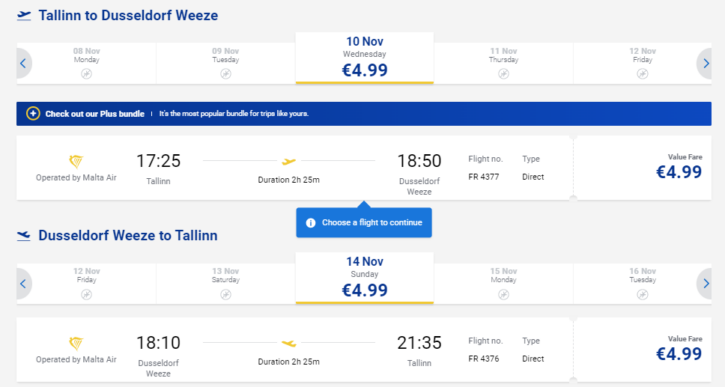Screen dimensions: 725x387
Task: Click the no-flight icon under 08 Nov Monday
Action: pyautogui.click(x=86, y=74)
